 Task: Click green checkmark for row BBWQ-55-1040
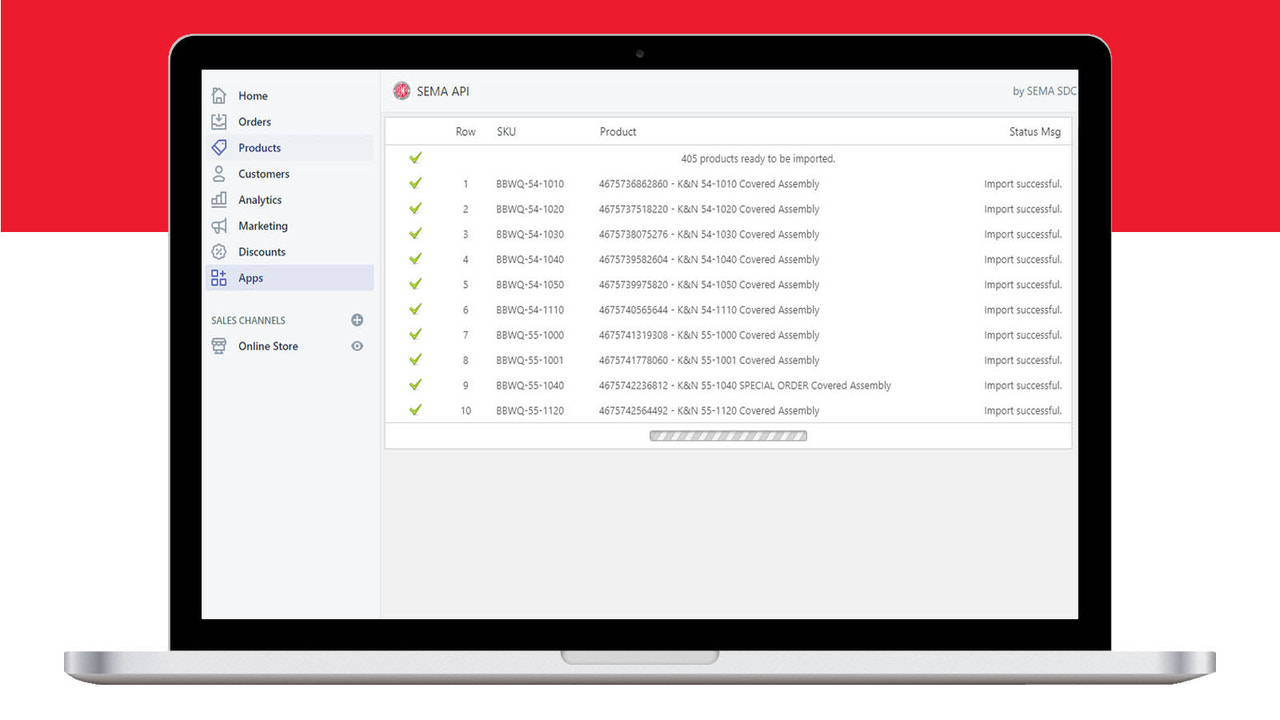[415, 384]
